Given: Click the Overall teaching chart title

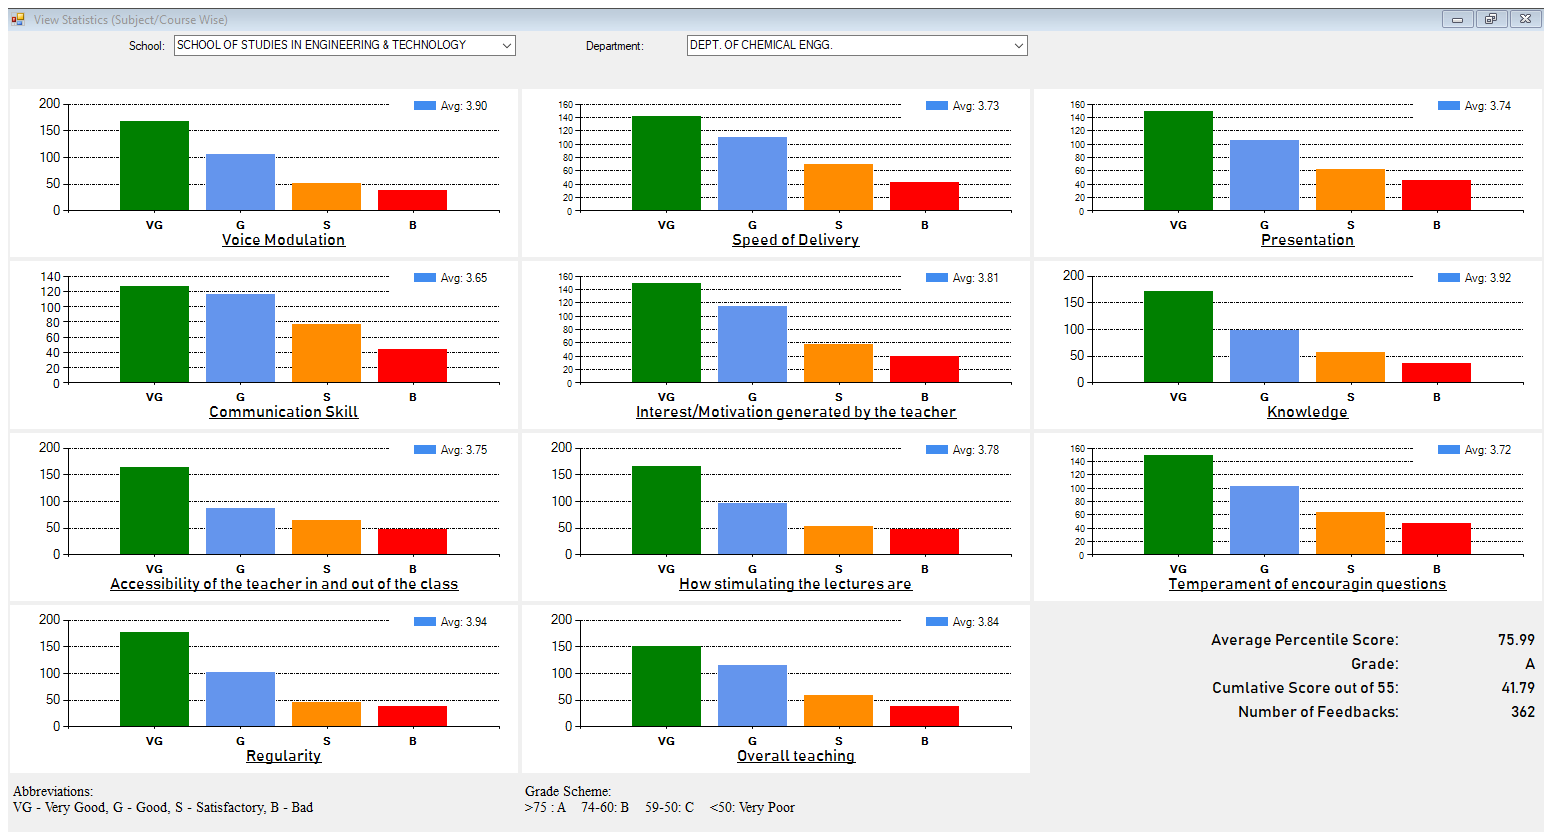Looking at the screenshot, I should [x=795, y=756].
